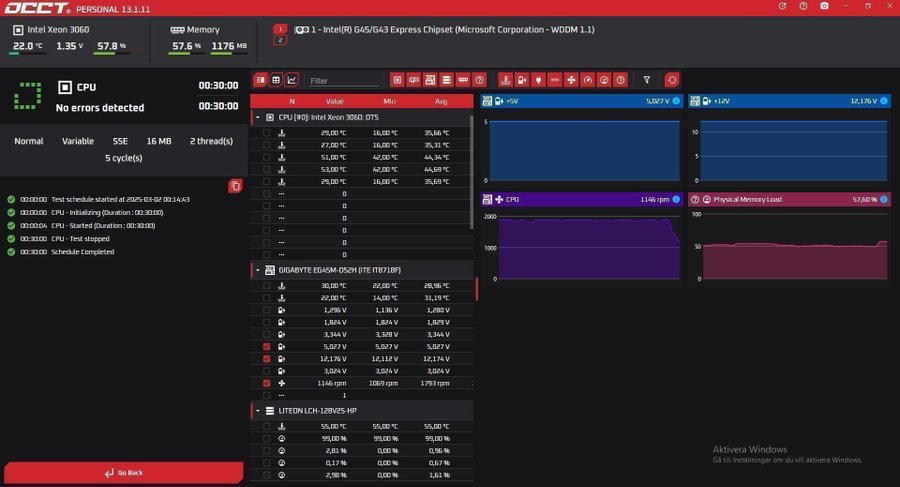Collapse the GIGABYTE EG45M-DS2H sensor group
900x487 pixels.
(257, 270)
